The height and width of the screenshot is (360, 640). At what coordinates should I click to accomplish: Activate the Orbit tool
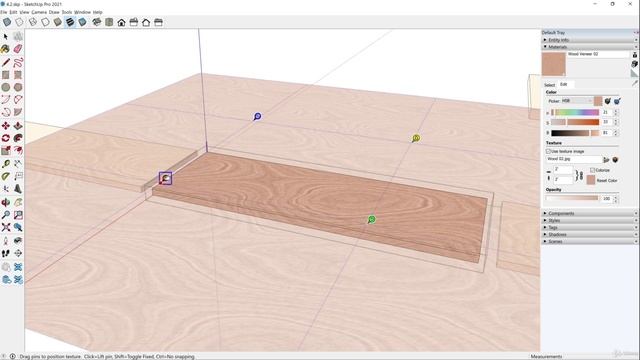(5, 202)
